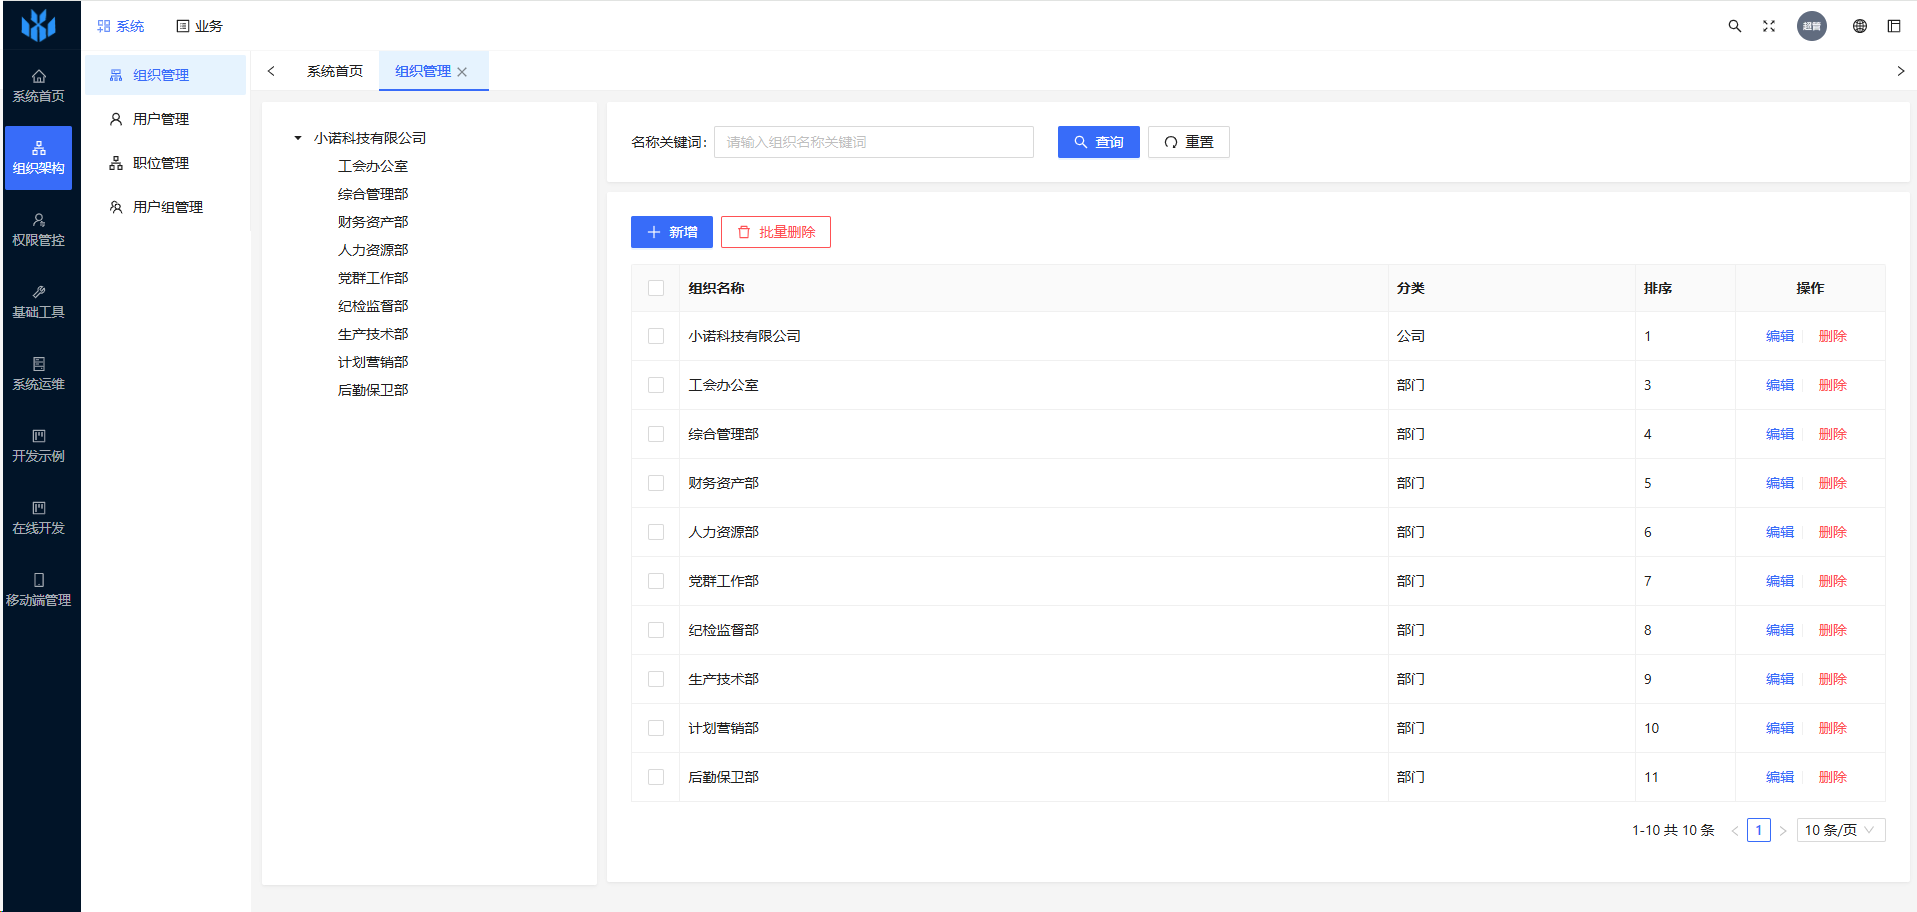The image size is (1917, 912).
Task: Collapse the 小诺科技有限公司 tree node
Action: pos(298,138)
